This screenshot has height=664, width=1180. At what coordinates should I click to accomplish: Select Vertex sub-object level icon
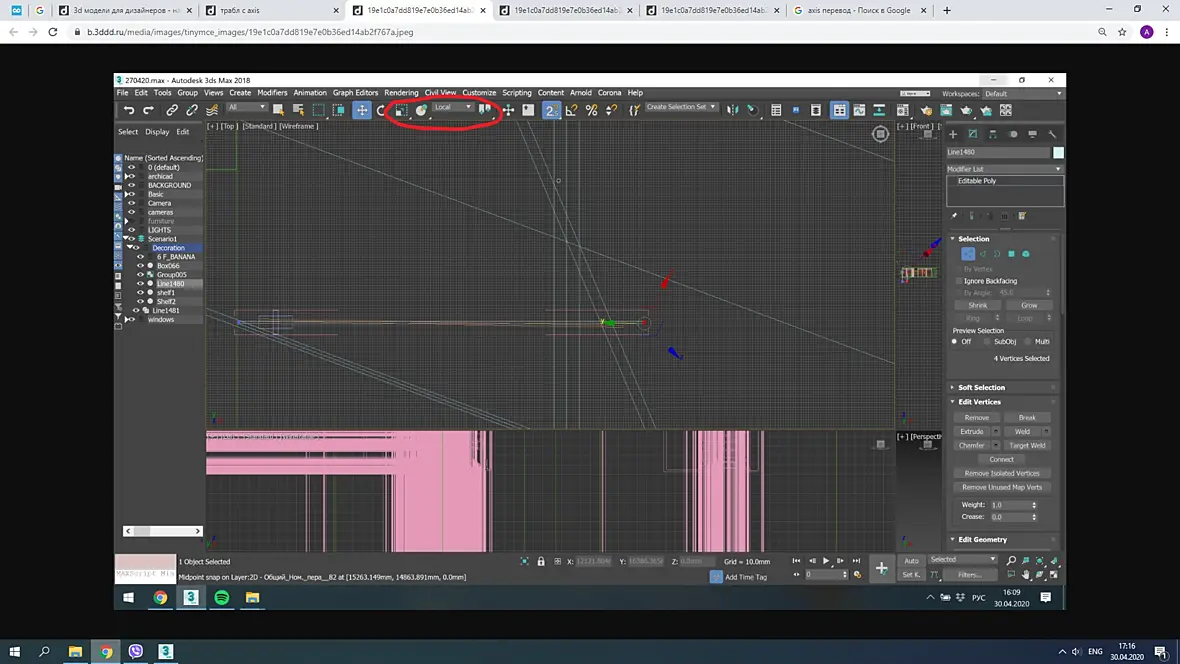tap(968, 254)
